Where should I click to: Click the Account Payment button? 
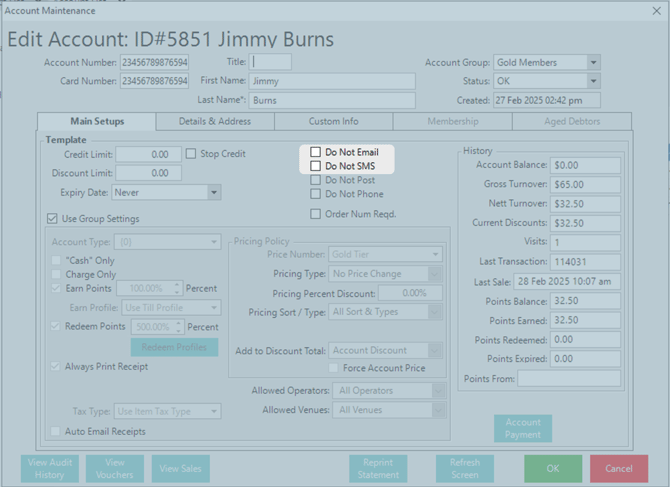click(523, 428)
